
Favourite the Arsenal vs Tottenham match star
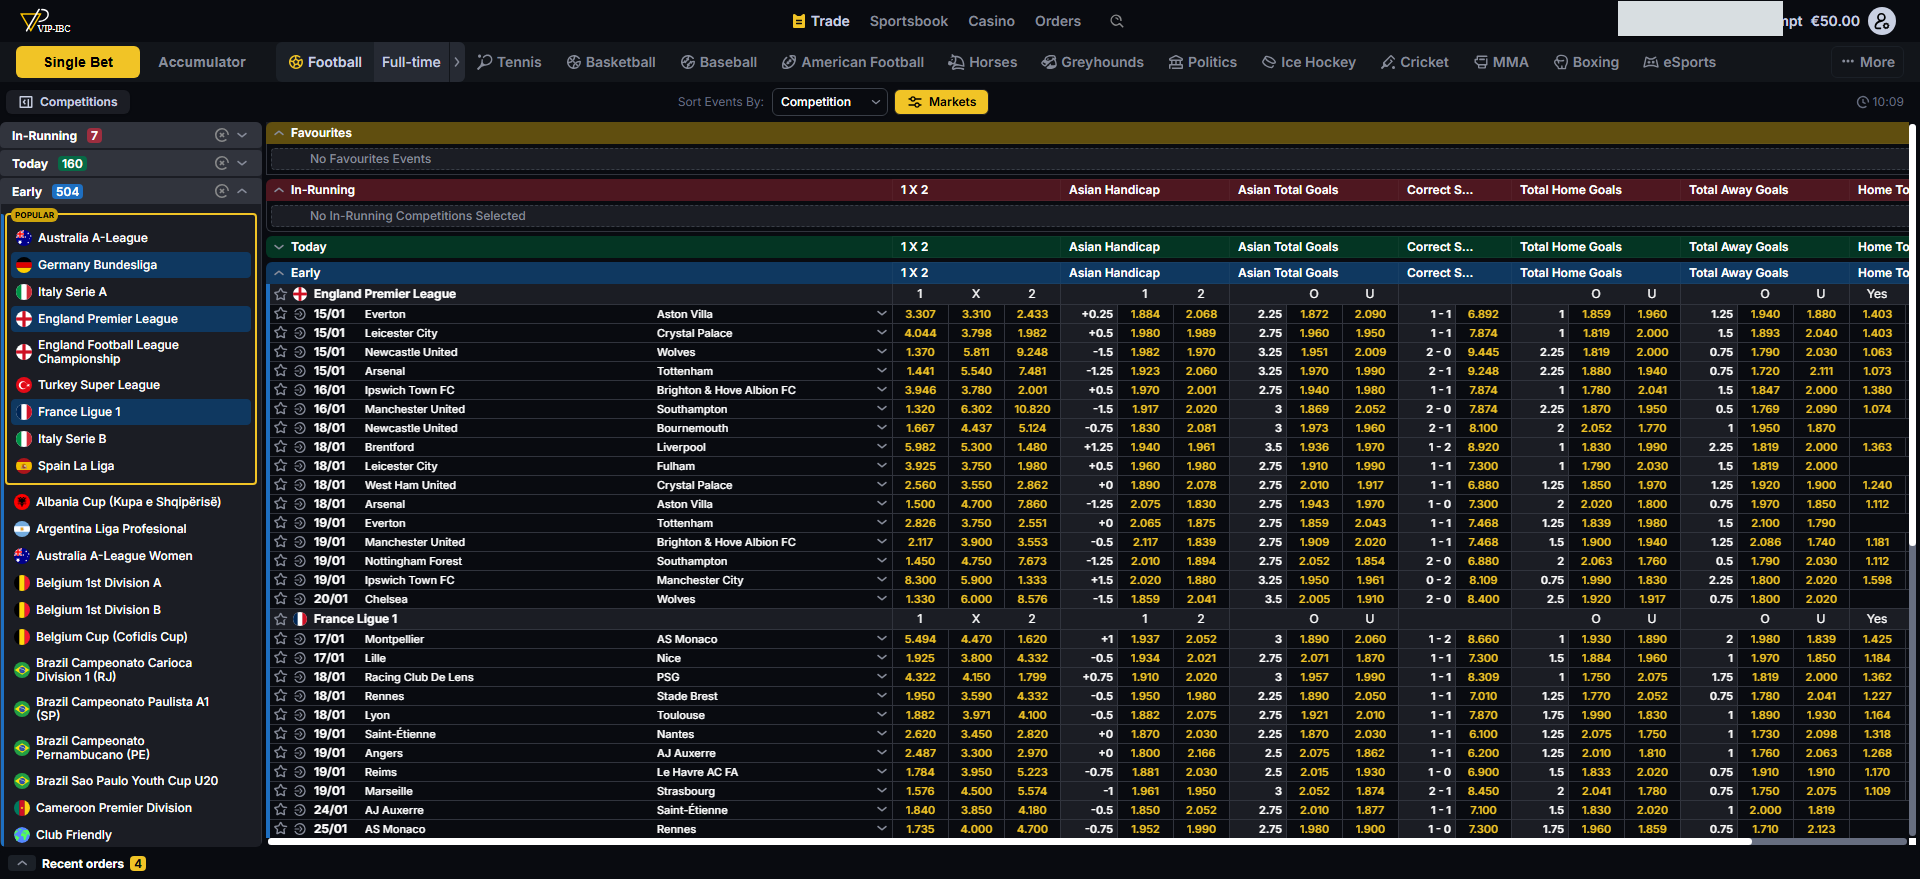click(281, 371)
